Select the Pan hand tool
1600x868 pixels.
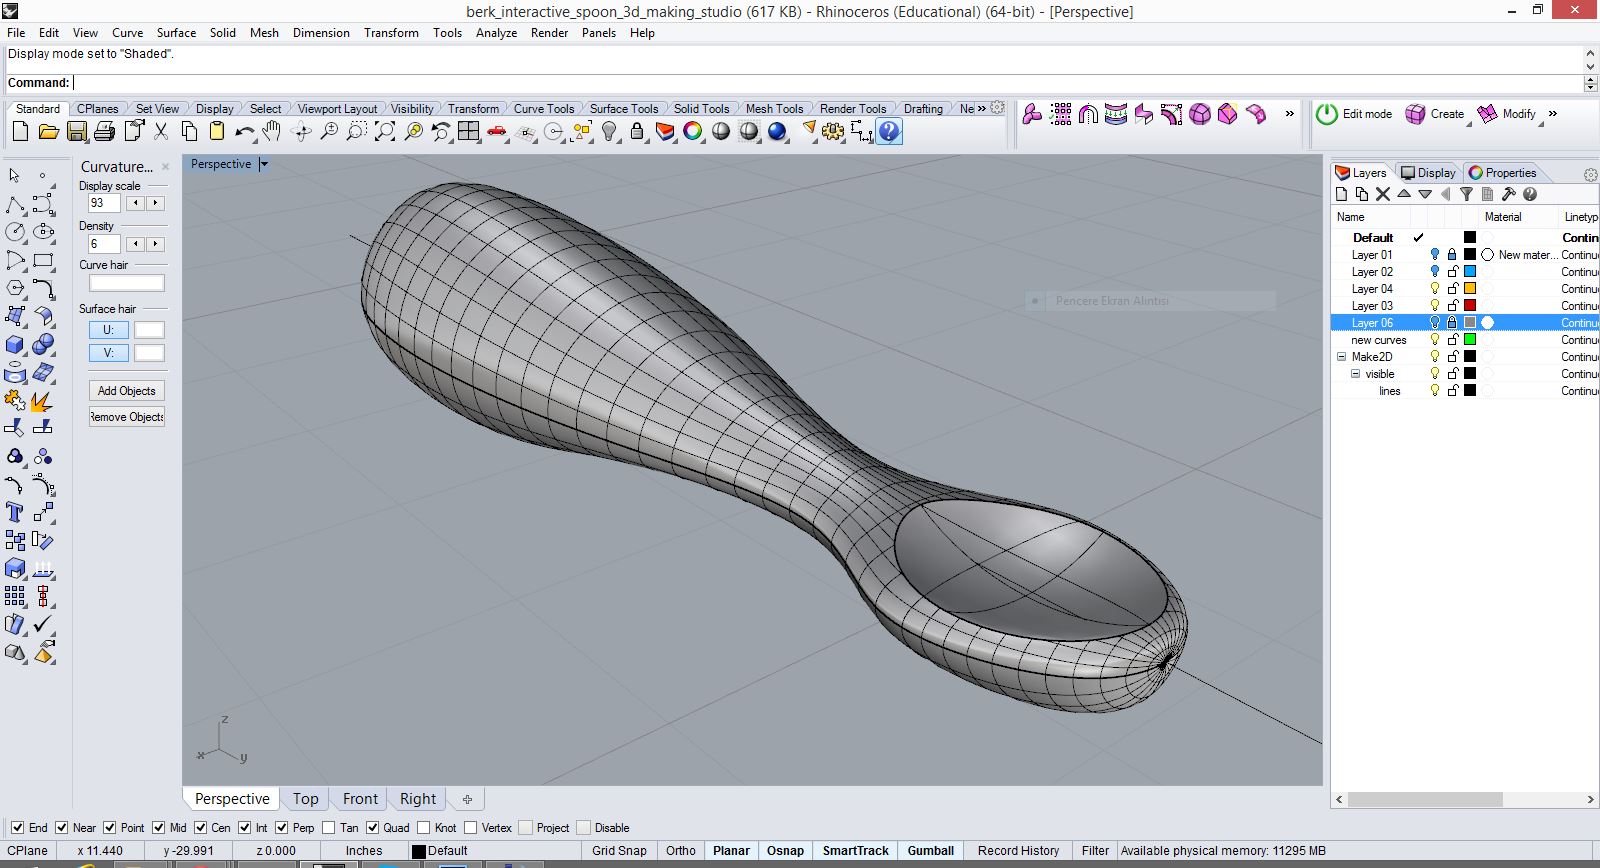(x=272, y=131)
